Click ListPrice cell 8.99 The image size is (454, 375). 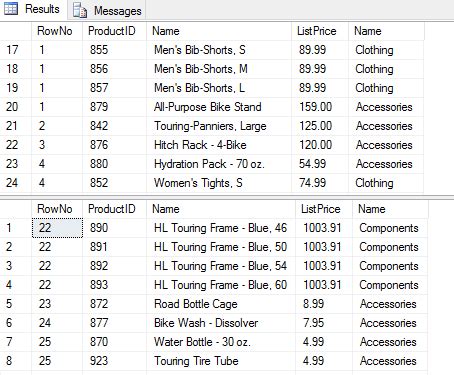click(x=324, y=304)
